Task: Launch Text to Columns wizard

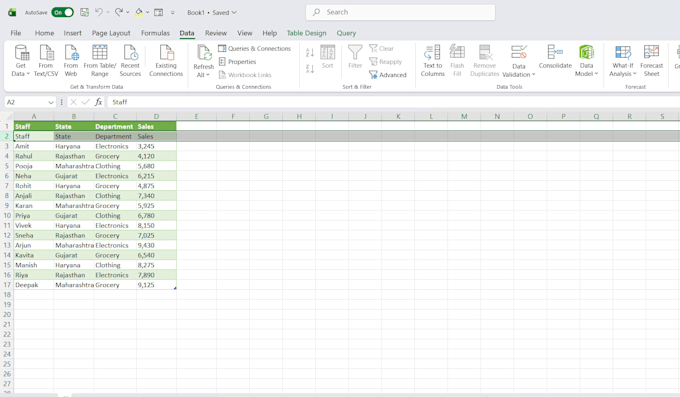Action: coord(432,61)
